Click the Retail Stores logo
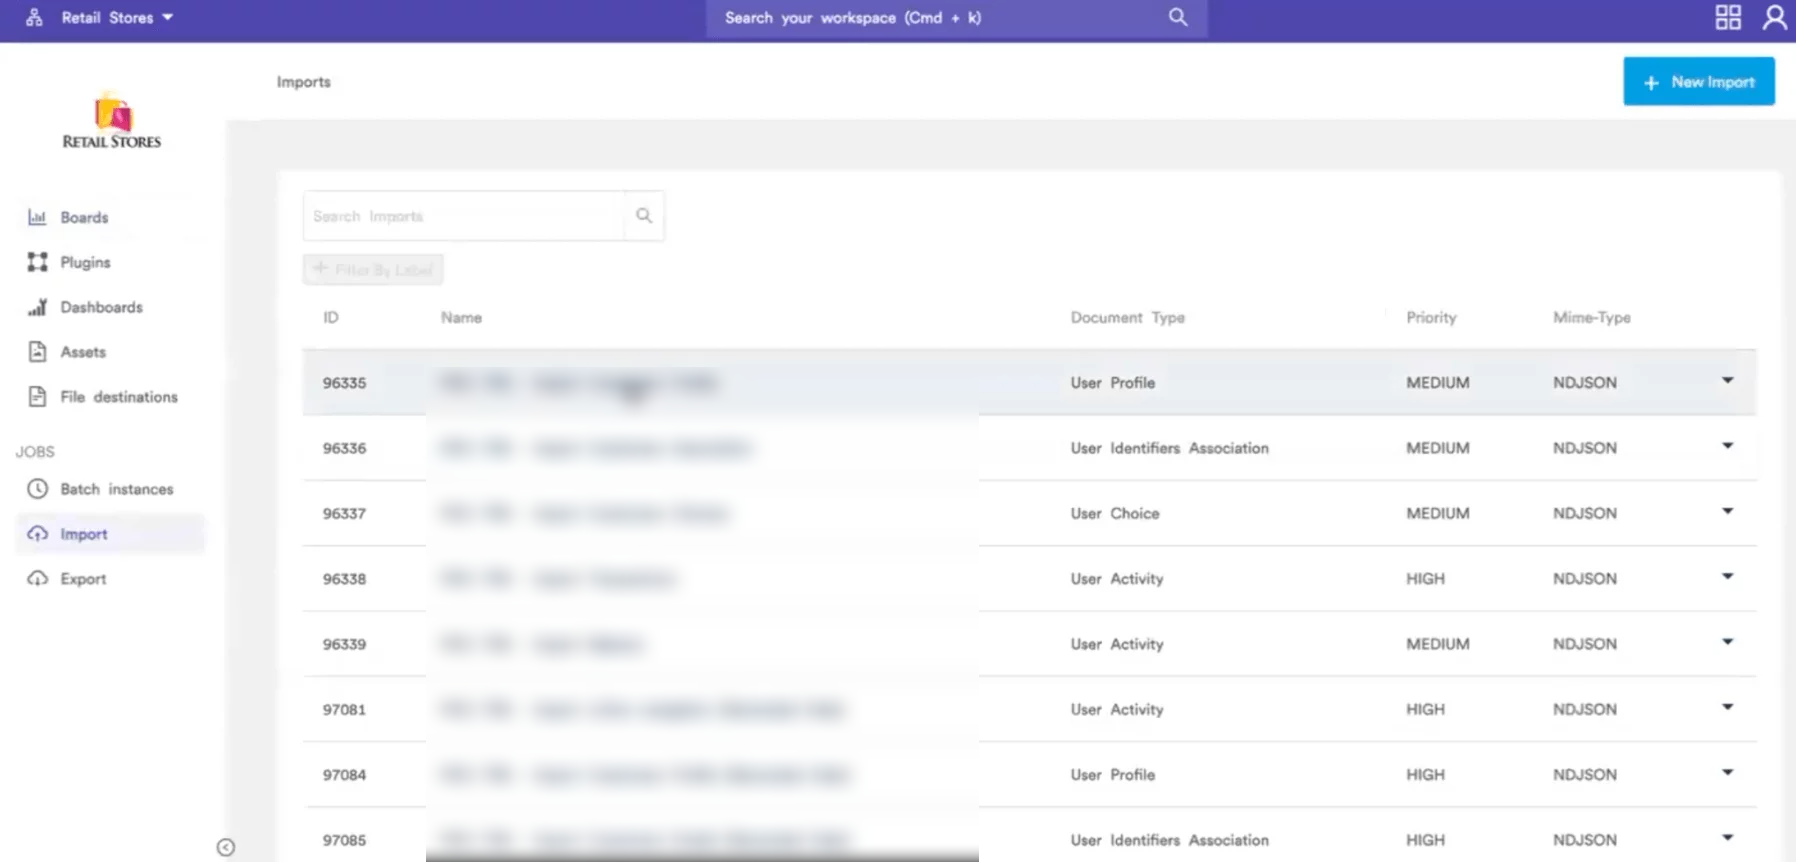Screen dimensions: 1796x862 (x=112, y=122)
